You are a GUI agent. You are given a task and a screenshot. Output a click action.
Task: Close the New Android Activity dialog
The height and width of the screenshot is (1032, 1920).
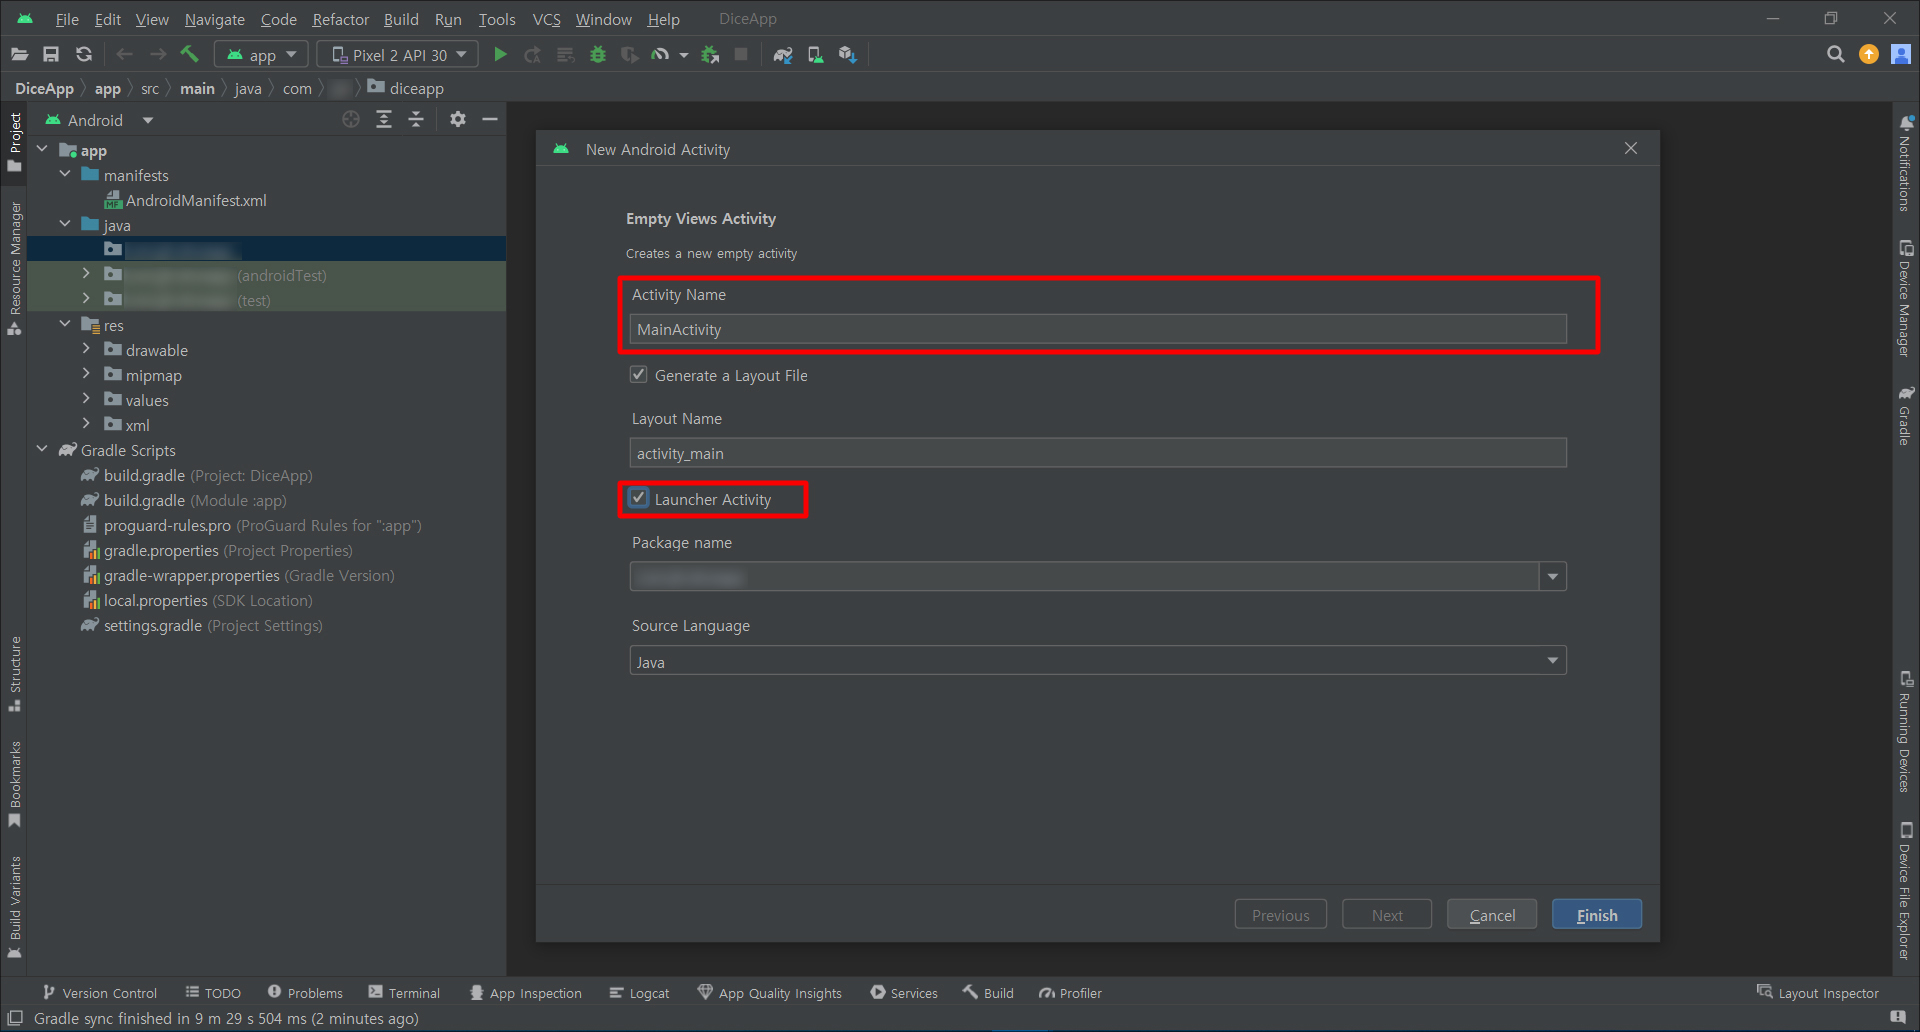coord(1631,148)
